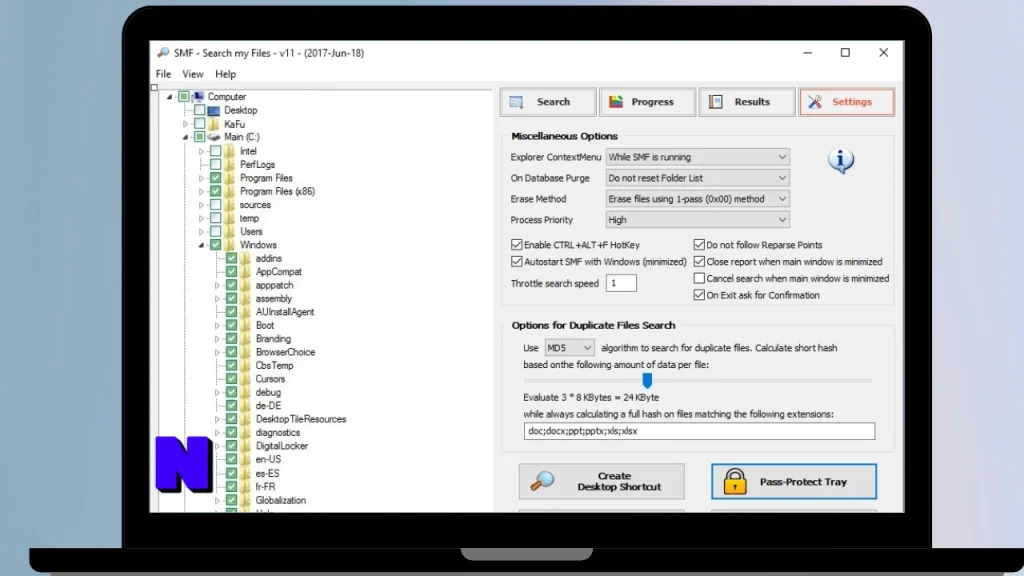Enable Cancel search when main window minimized
Screen dimensions: 1024x576
[699, 278]
